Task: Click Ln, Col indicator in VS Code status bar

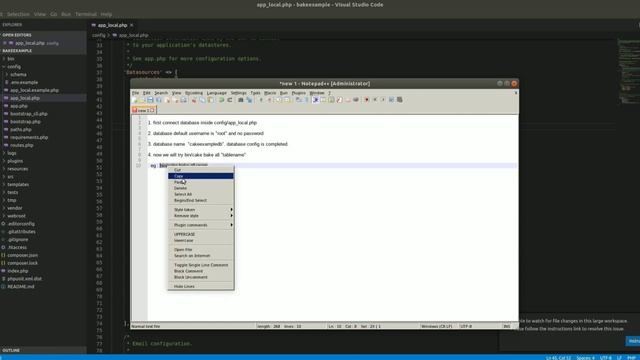Action: 558,358
